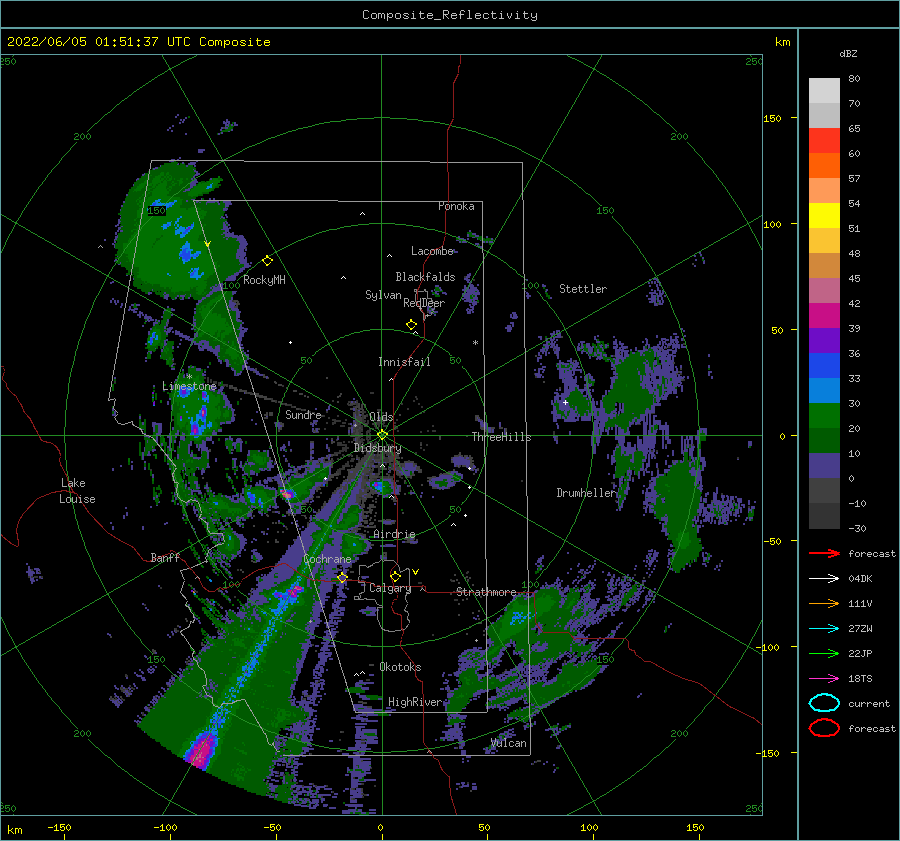900x841 pixels.
Task: Select the blue 36 dBZ swatch
Action: pyautogui.click(x=824, y=365)
